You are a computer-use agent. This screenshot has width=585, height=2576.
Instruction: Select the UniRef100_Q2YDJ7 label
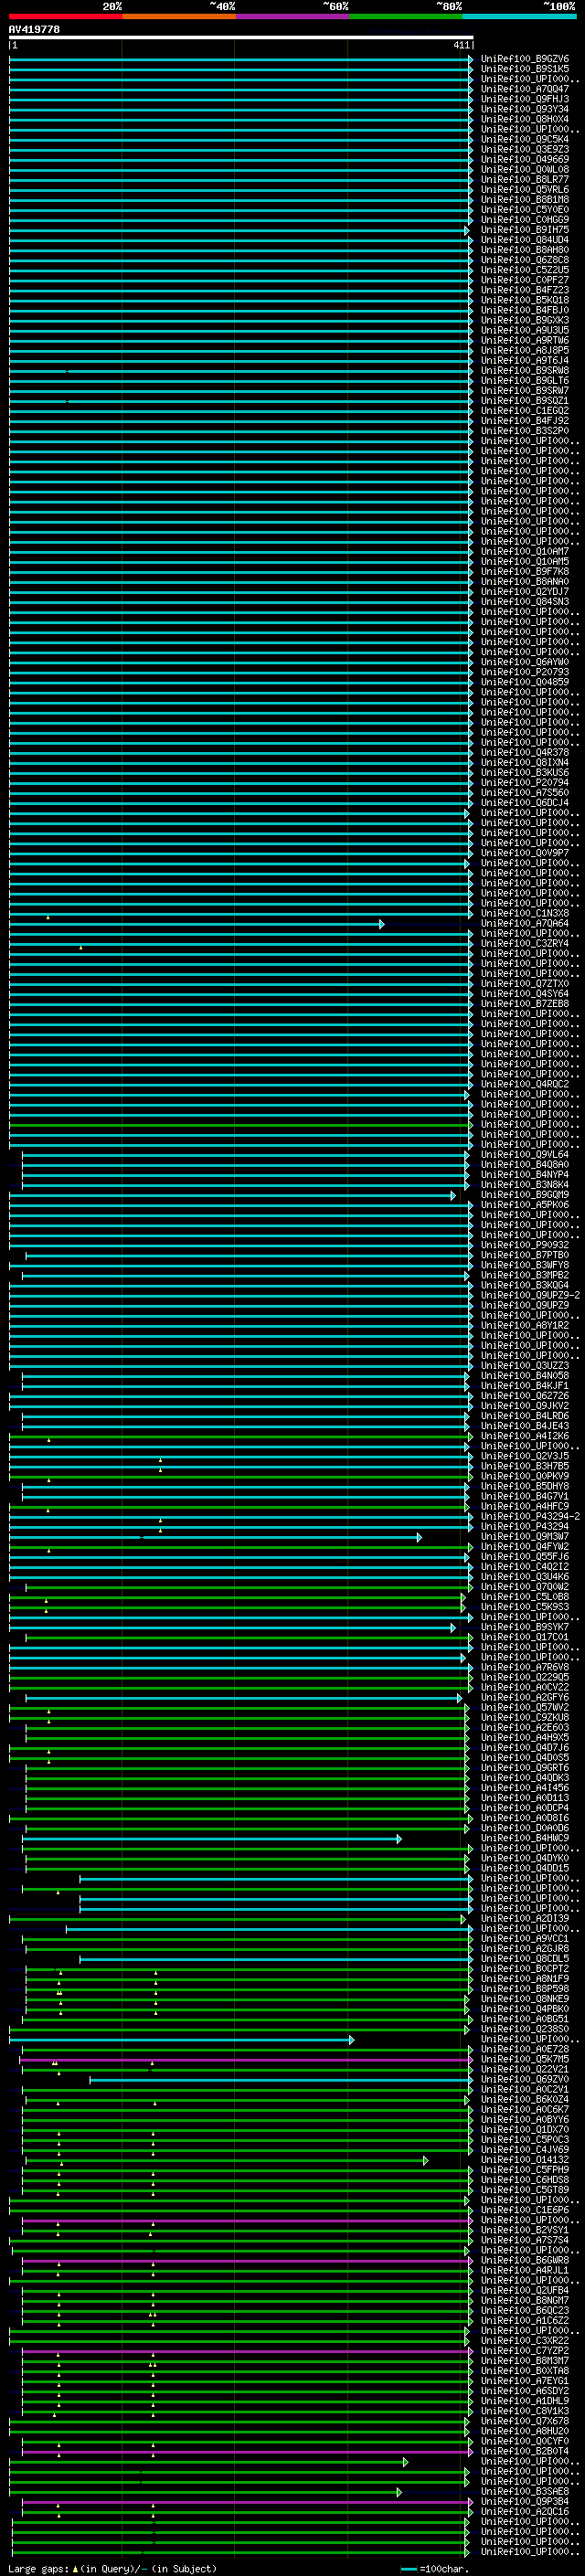(525, 592)
